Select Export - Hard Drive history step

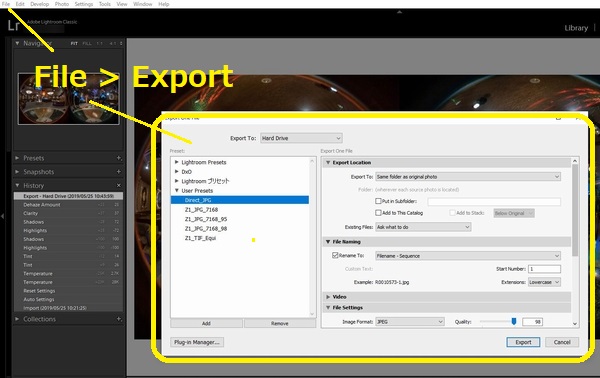[x=68, y=196]
